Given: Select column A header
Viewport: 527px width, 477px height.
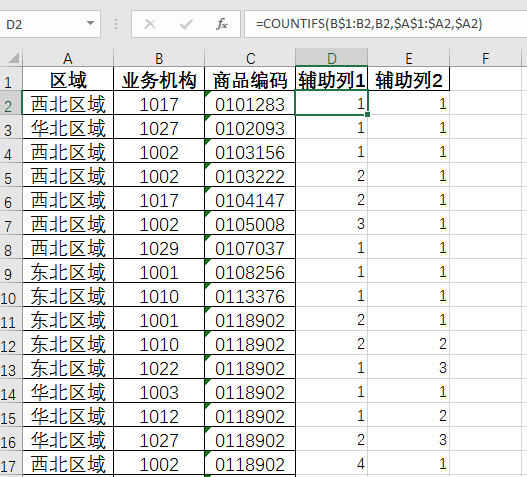Looking at the screenshot, I should click(x=68, y=58).
